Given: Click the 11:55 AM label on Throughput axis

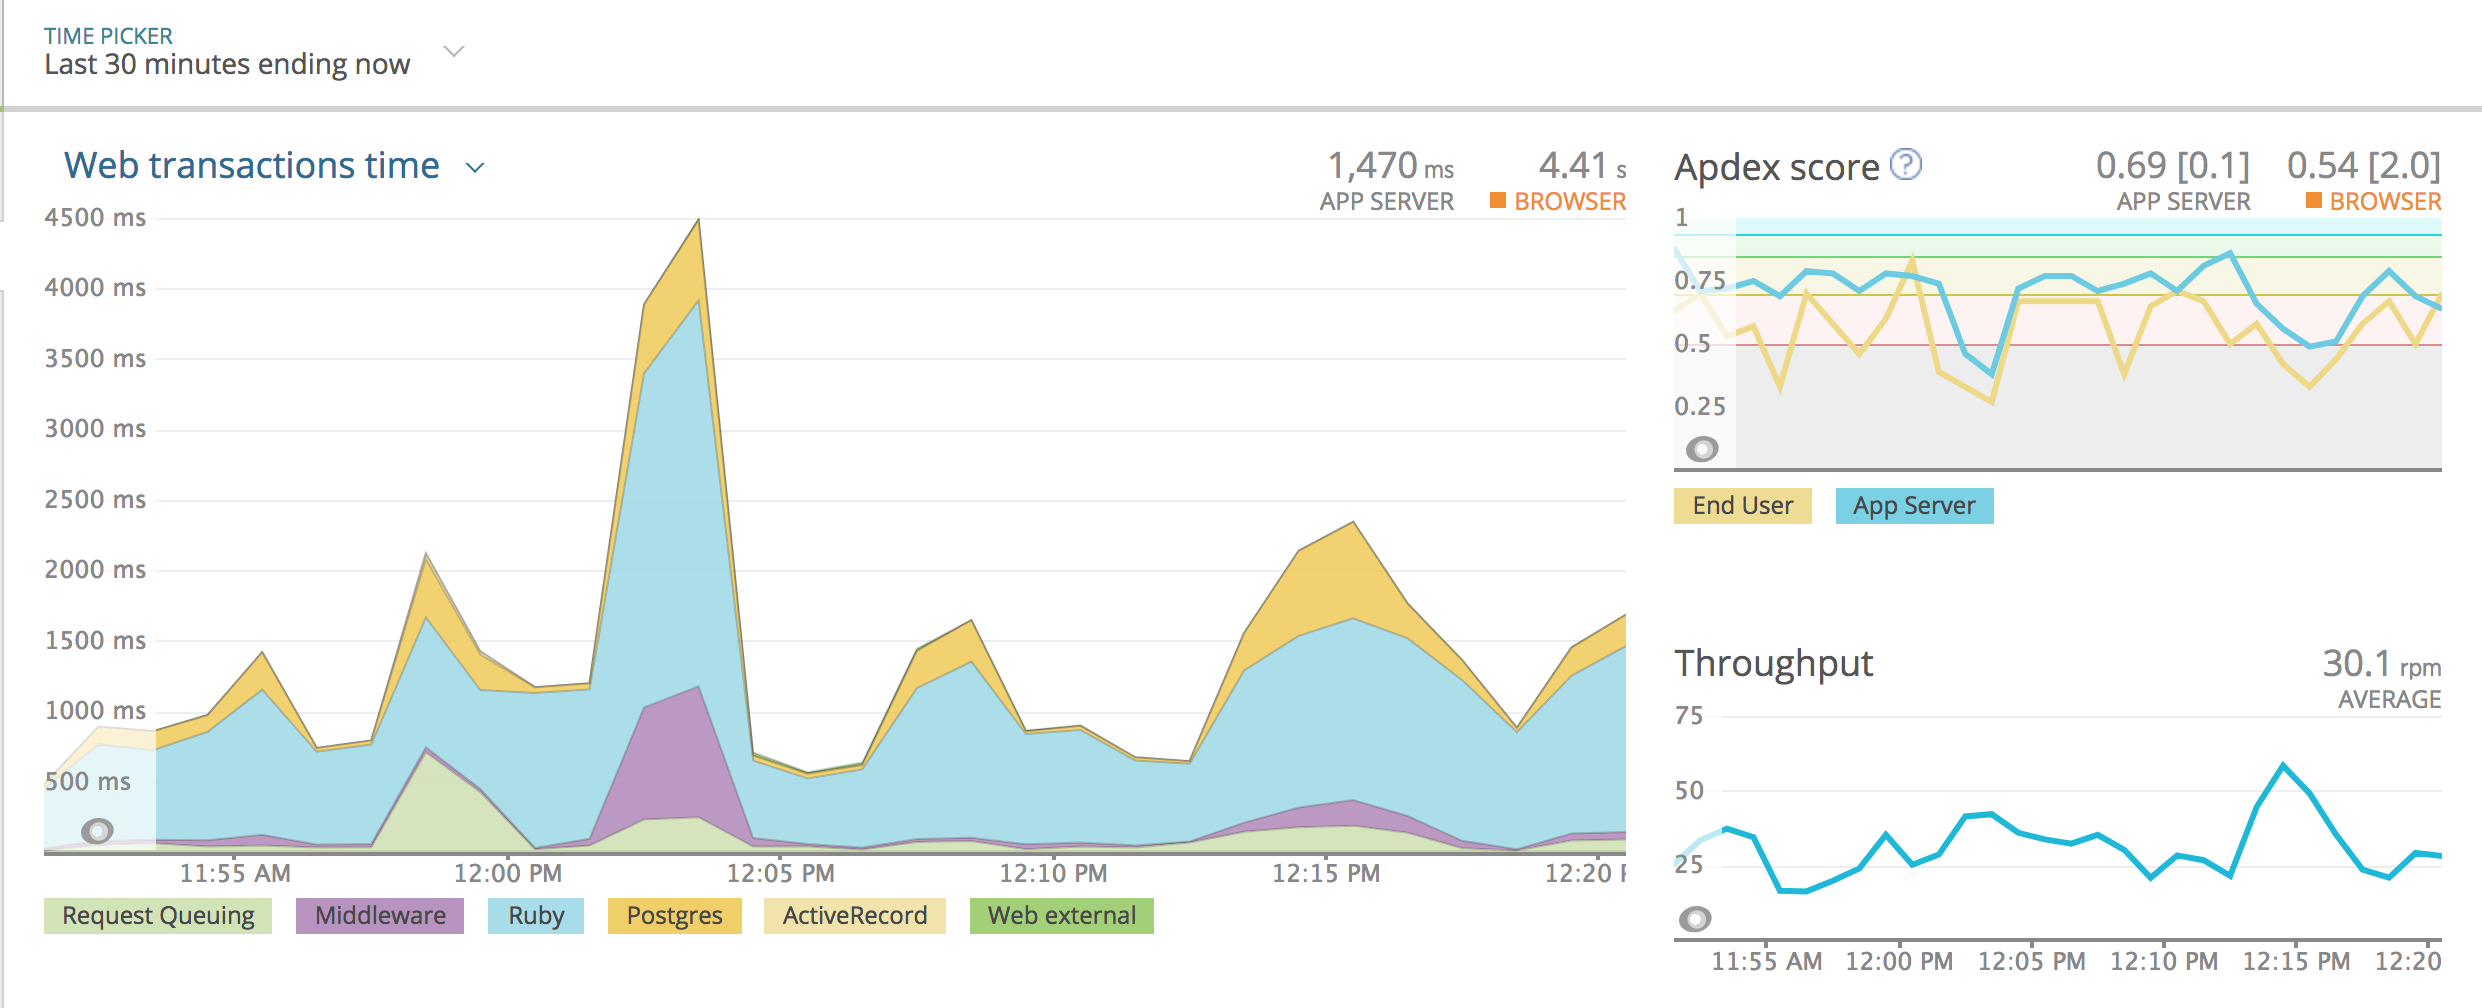Looking at the screenshot, I should tap(1767, 962).
